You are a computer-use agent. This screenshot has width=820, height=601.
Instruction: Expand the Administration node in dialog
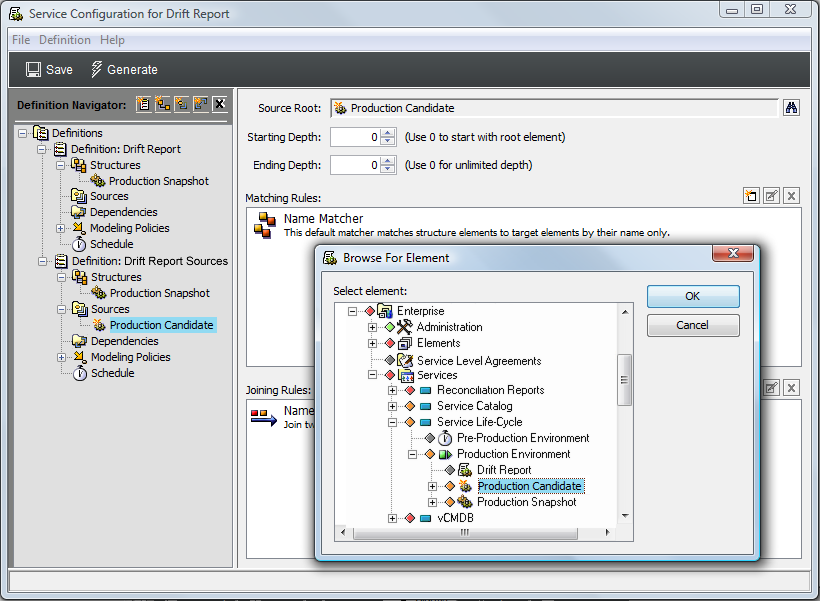tap(372, 327)
